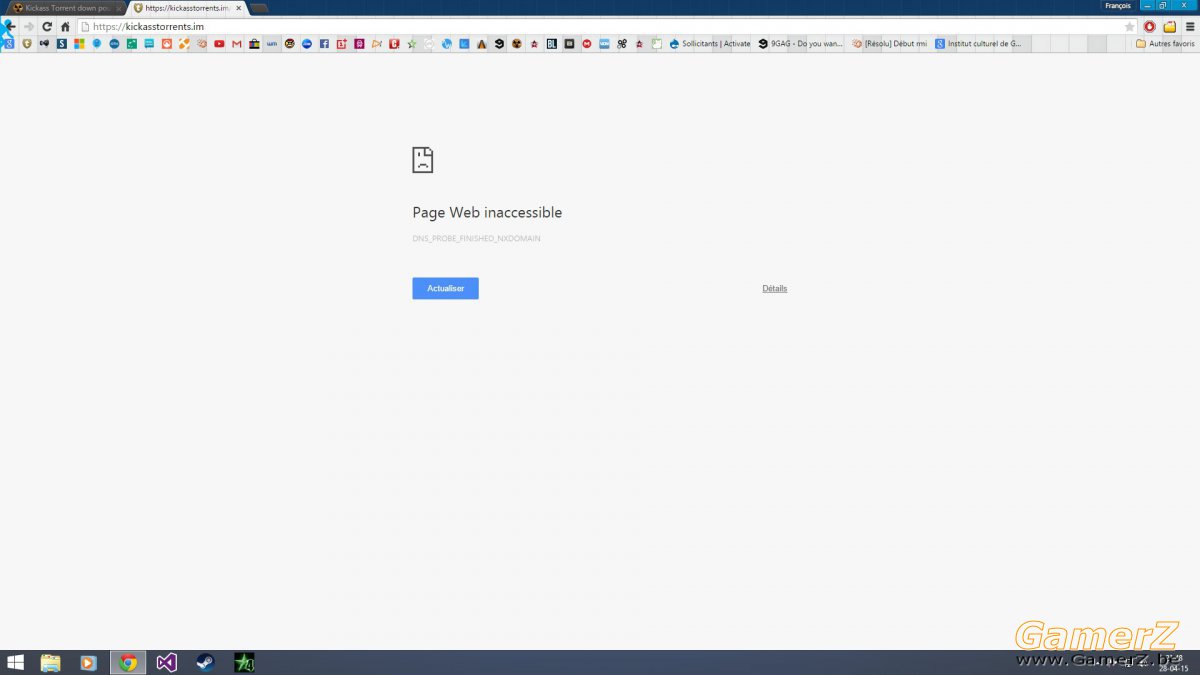Launch Visual Studio from the taskbar
The height and width of the screenshot is (675, 1200).
pos(166,662)
